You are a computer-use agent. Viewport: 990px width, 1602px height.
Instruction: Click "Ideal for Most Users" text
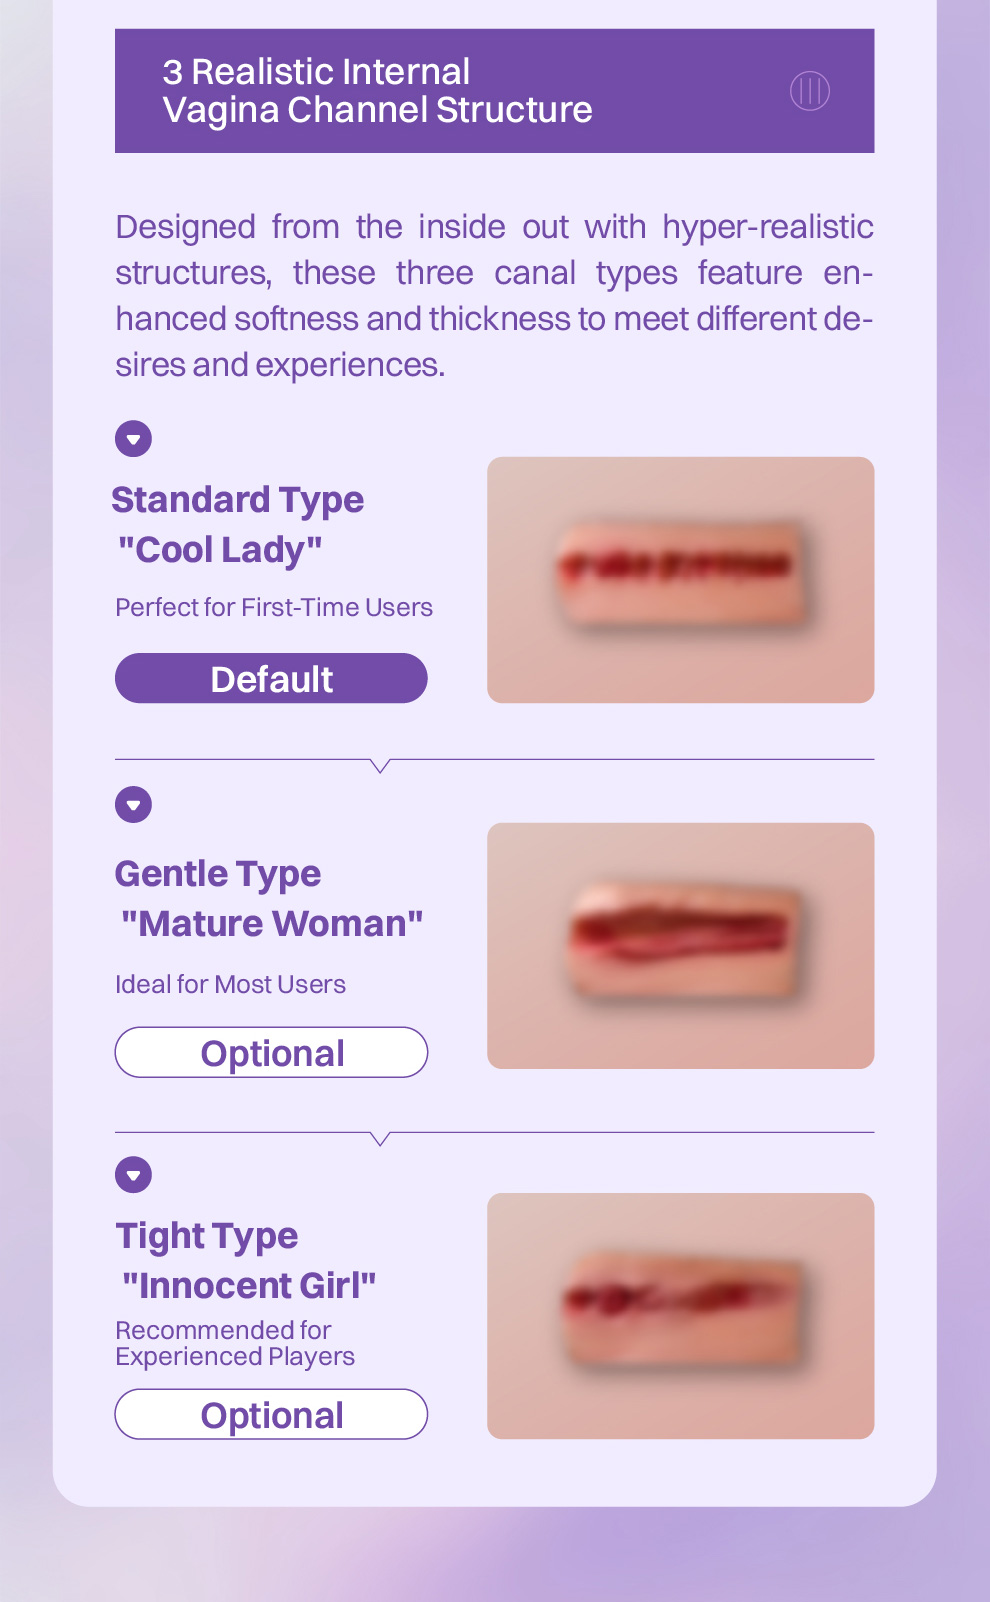point(230,985)
